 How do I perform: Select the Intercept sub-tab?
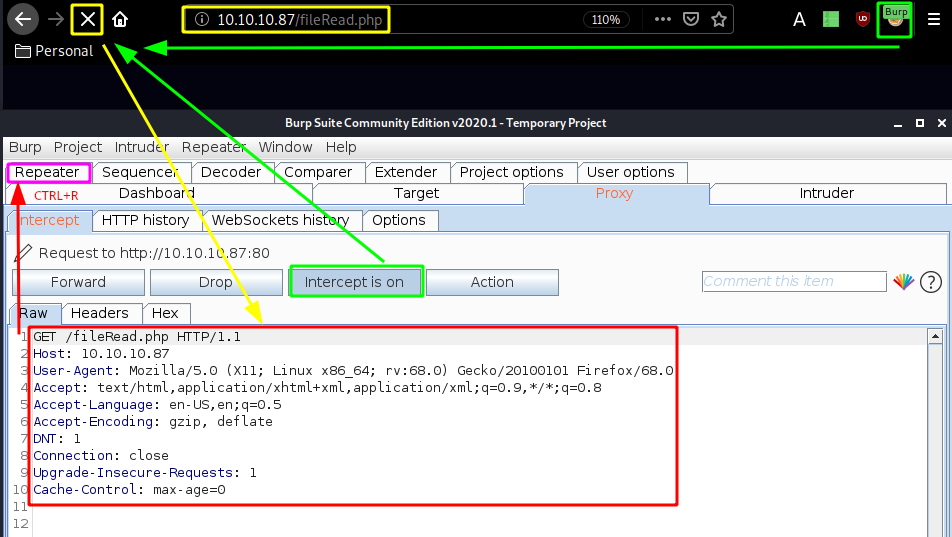coord(49,221)
